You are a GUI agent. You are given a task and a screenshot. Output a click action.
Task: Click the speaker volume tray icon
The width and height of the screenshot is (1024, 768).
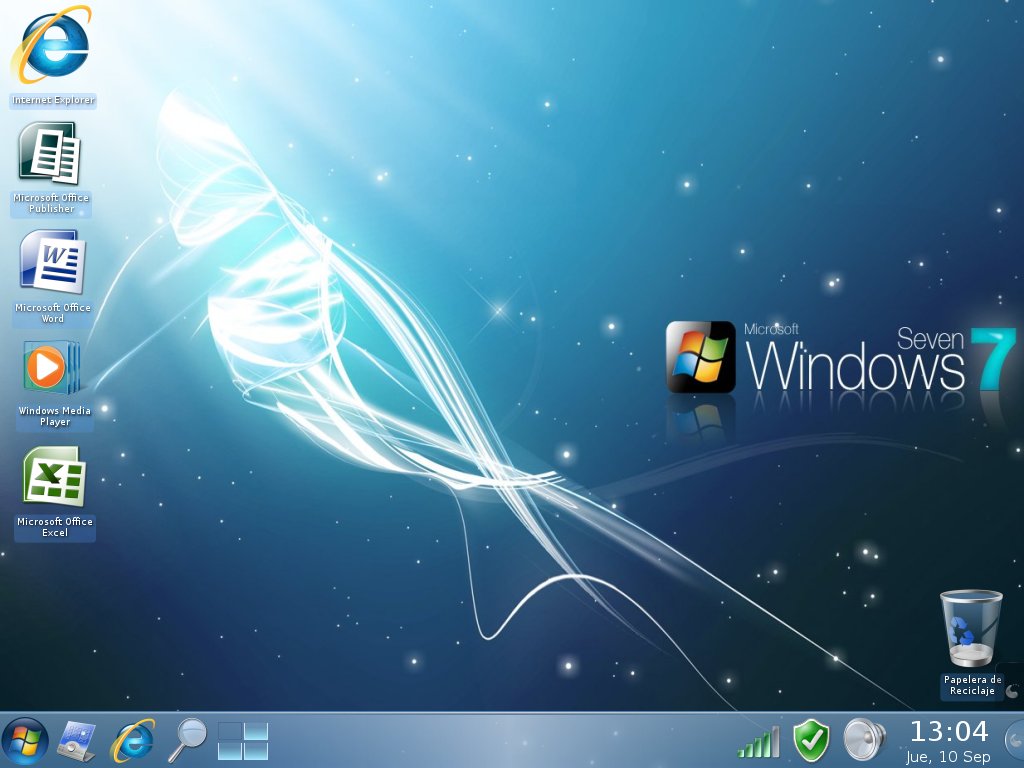(x=863, y=740)
